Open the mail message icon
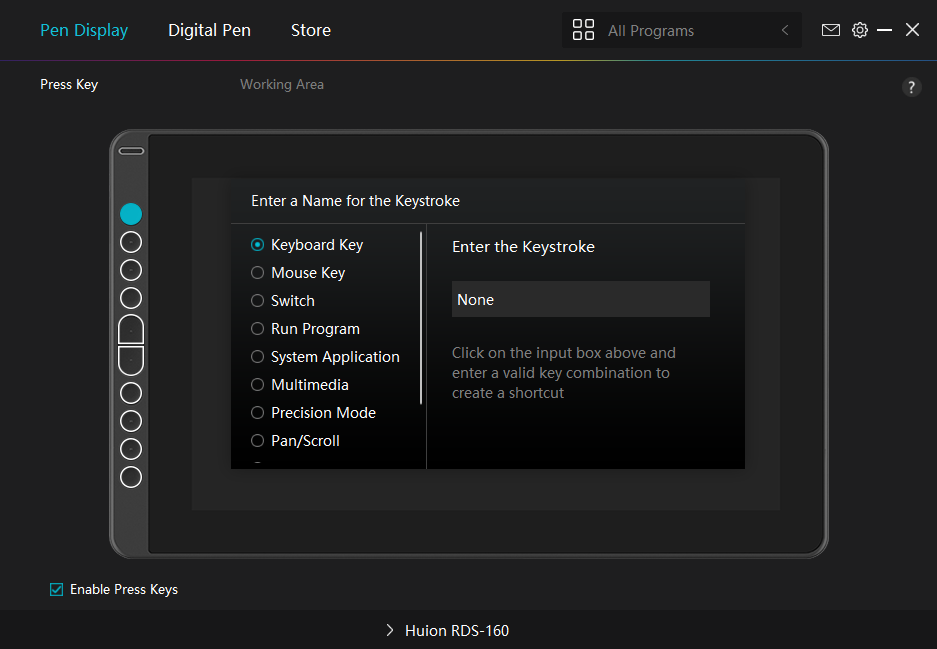 click(x=830, y=30)
